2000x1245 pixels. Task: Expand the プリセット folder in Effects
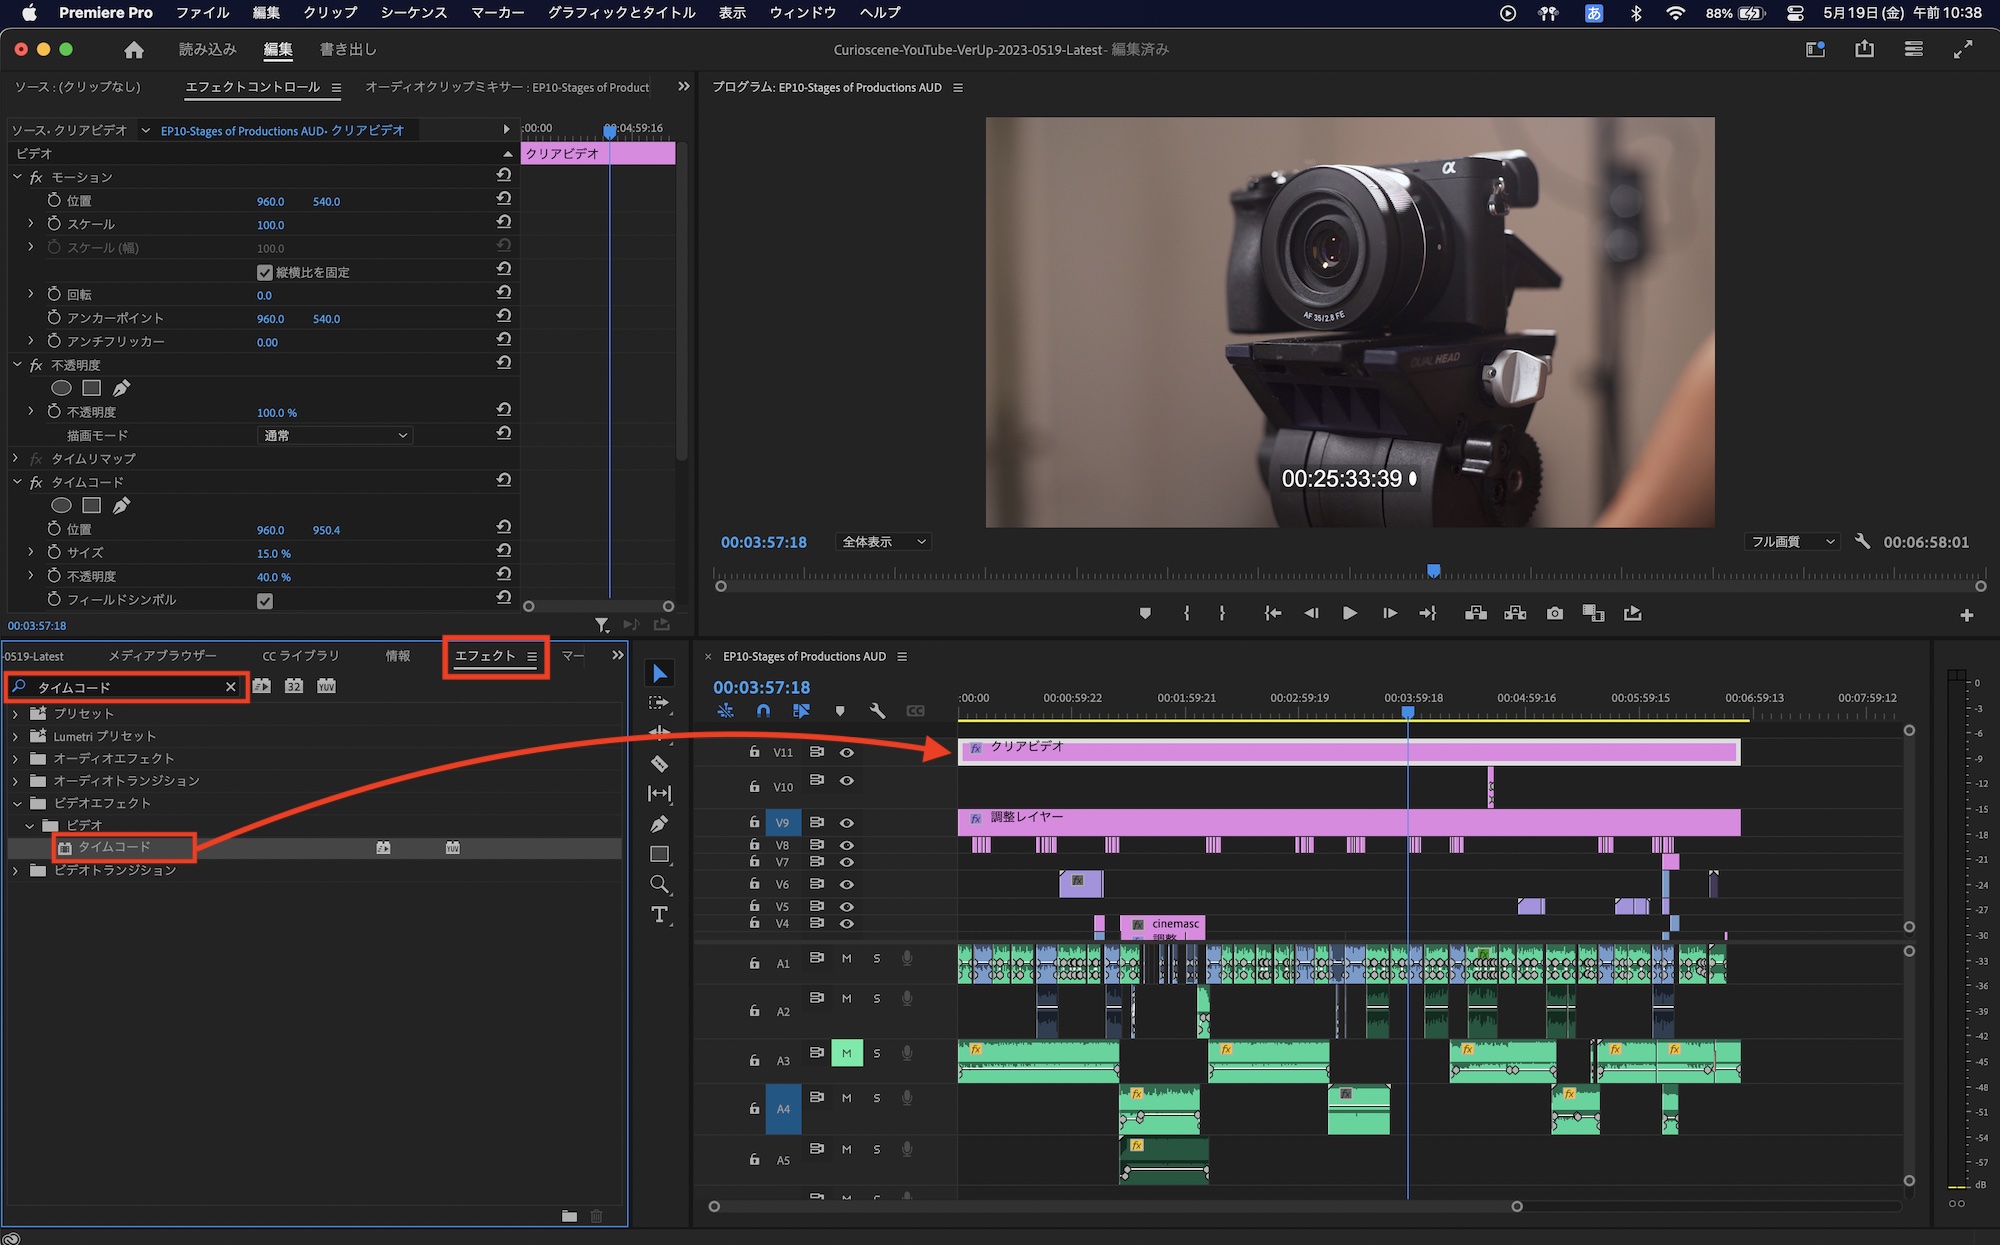[x=15, y=714]
